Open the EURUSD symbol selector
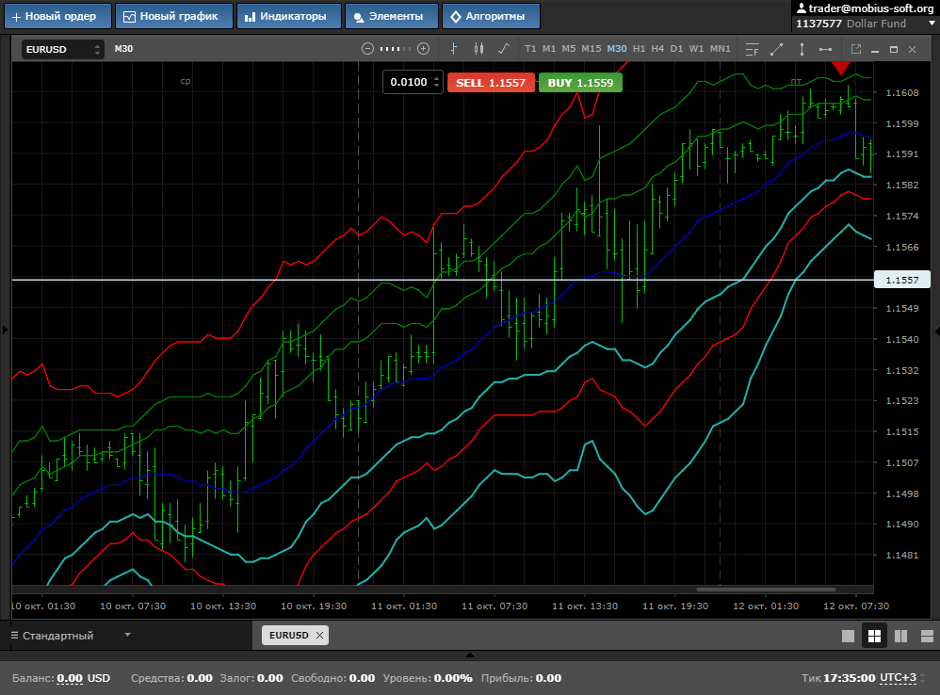Screen dimensions: 940x695 coord(63,49)
